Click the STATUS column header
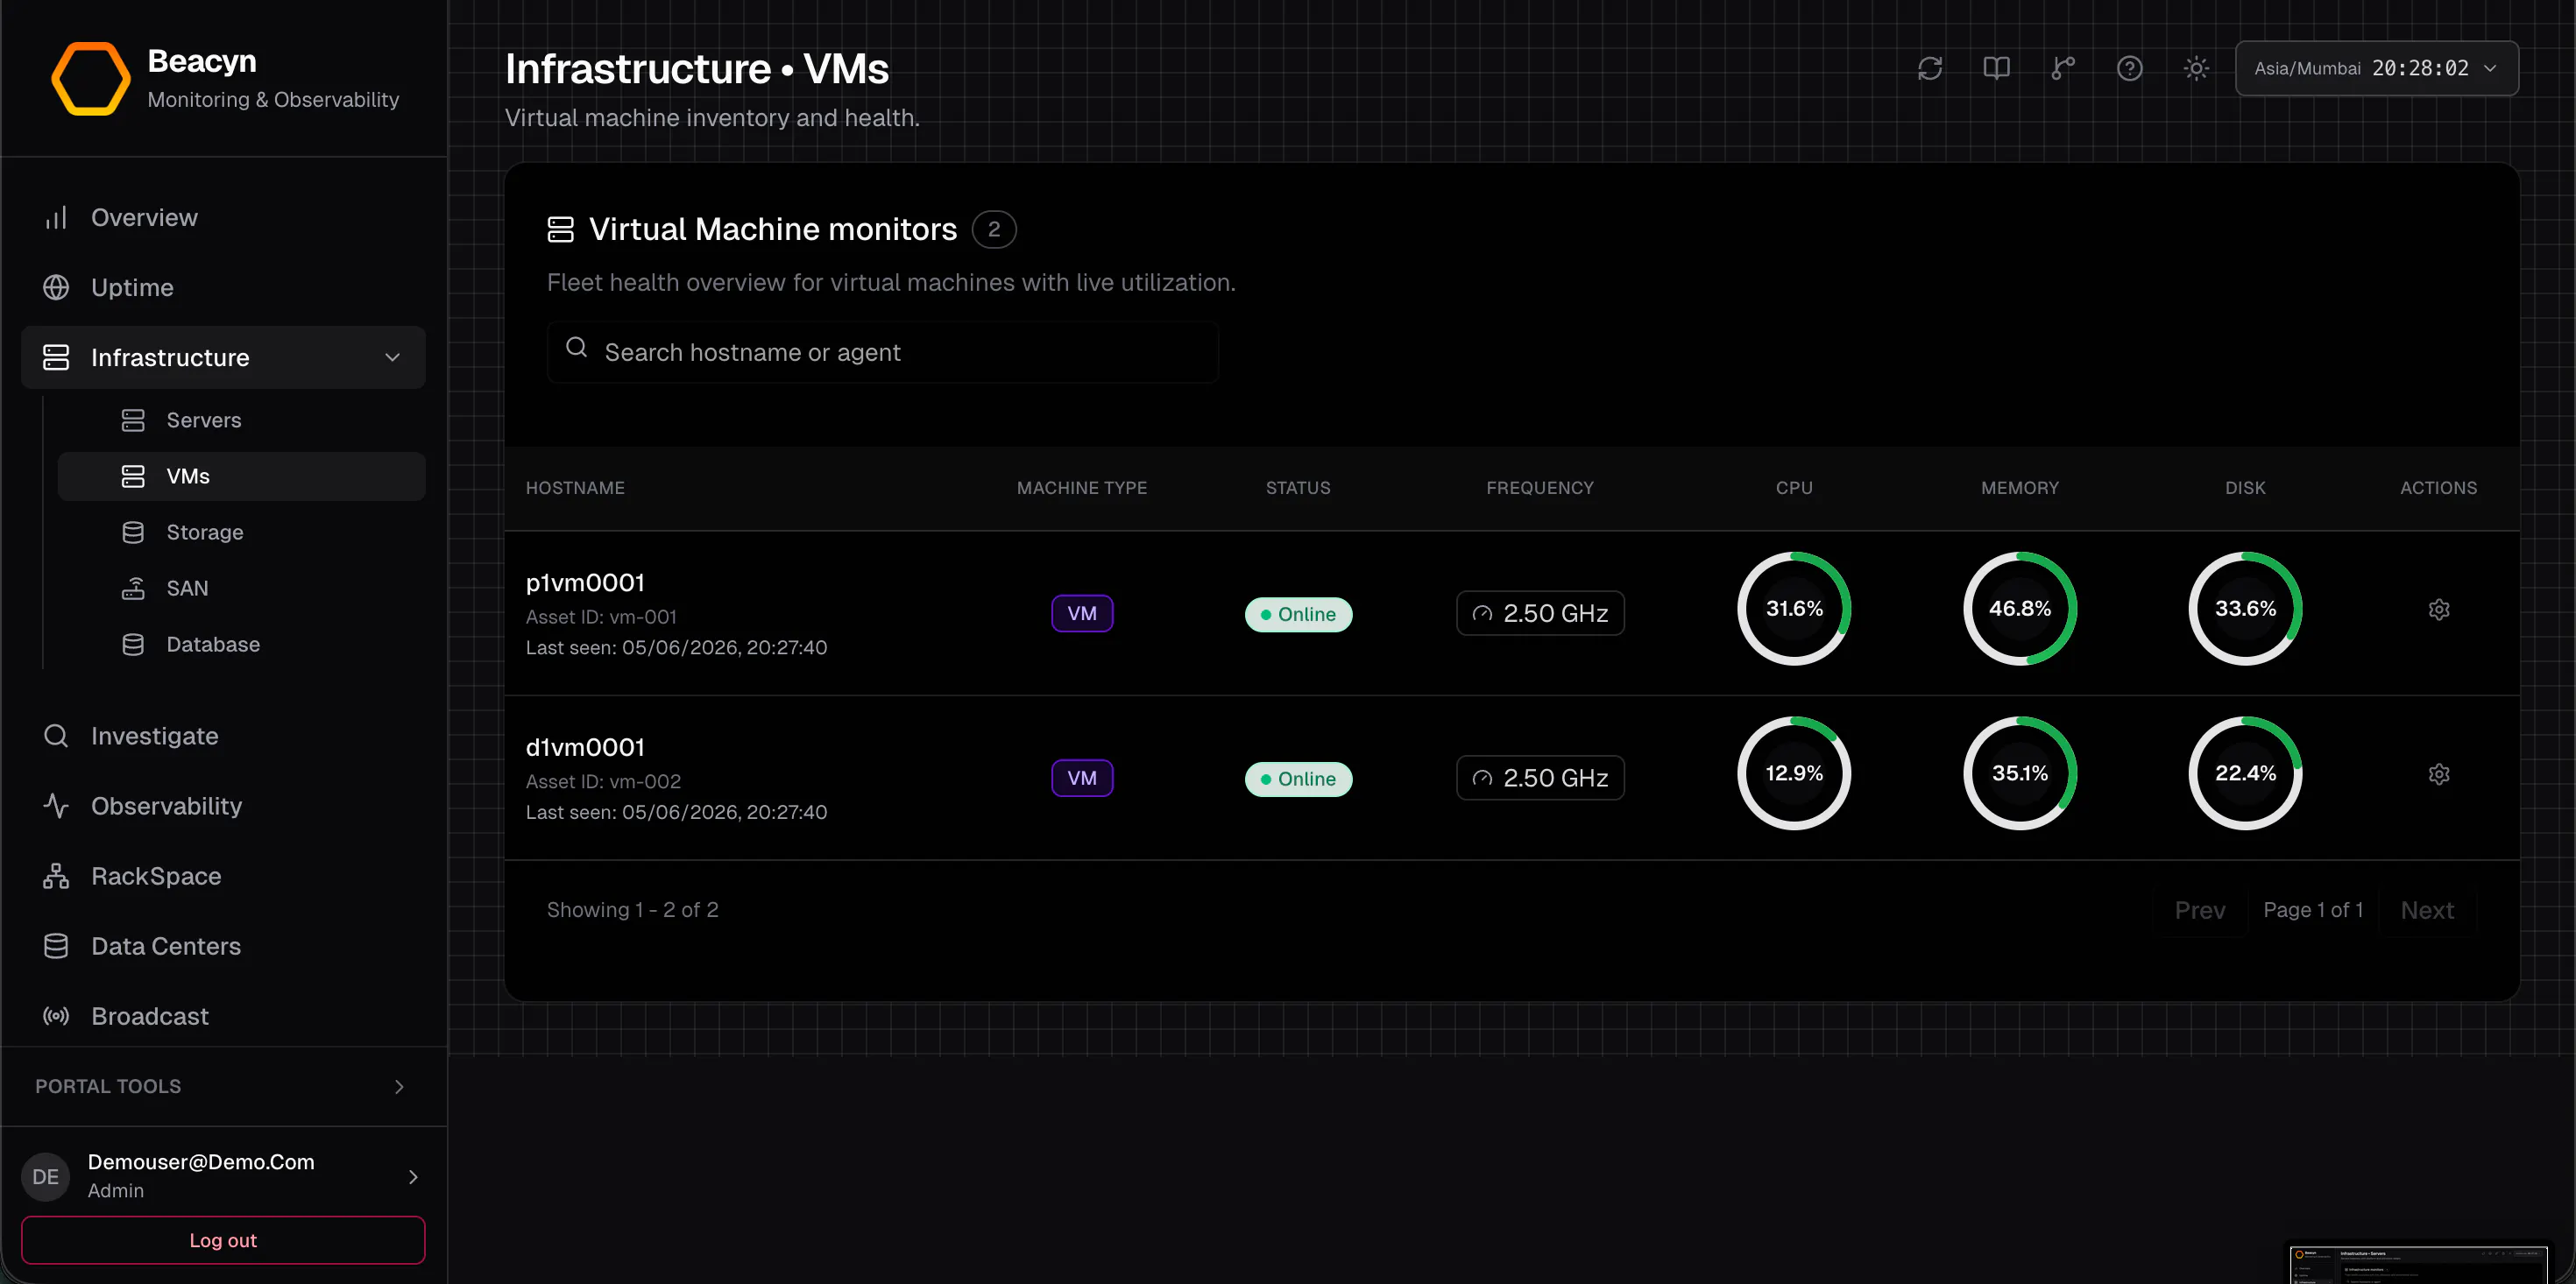The width and height of the screenshot is (2576, 1284). tap(1298, 488)
